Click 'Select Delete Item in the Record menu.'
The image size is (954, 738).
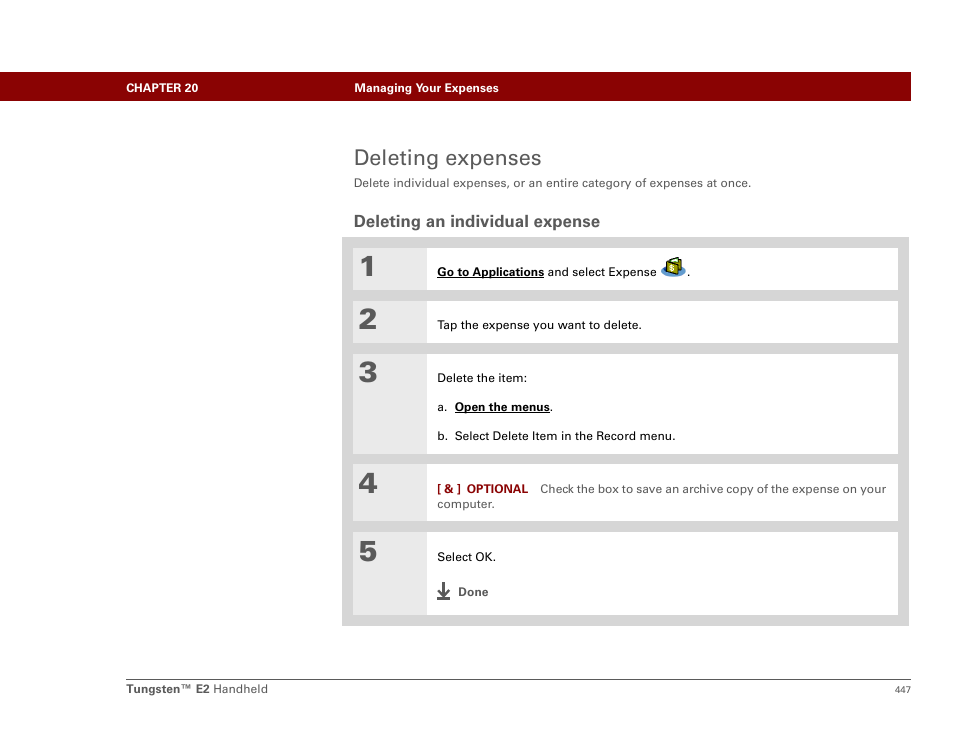(x=565, y=436)
